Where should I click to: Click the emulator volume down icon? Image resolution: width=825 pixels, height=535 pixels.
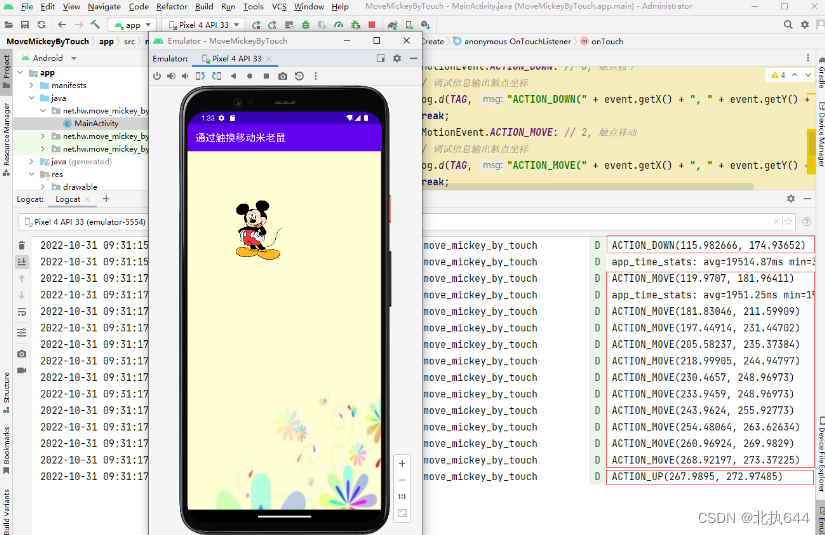(x=185, y=76)
